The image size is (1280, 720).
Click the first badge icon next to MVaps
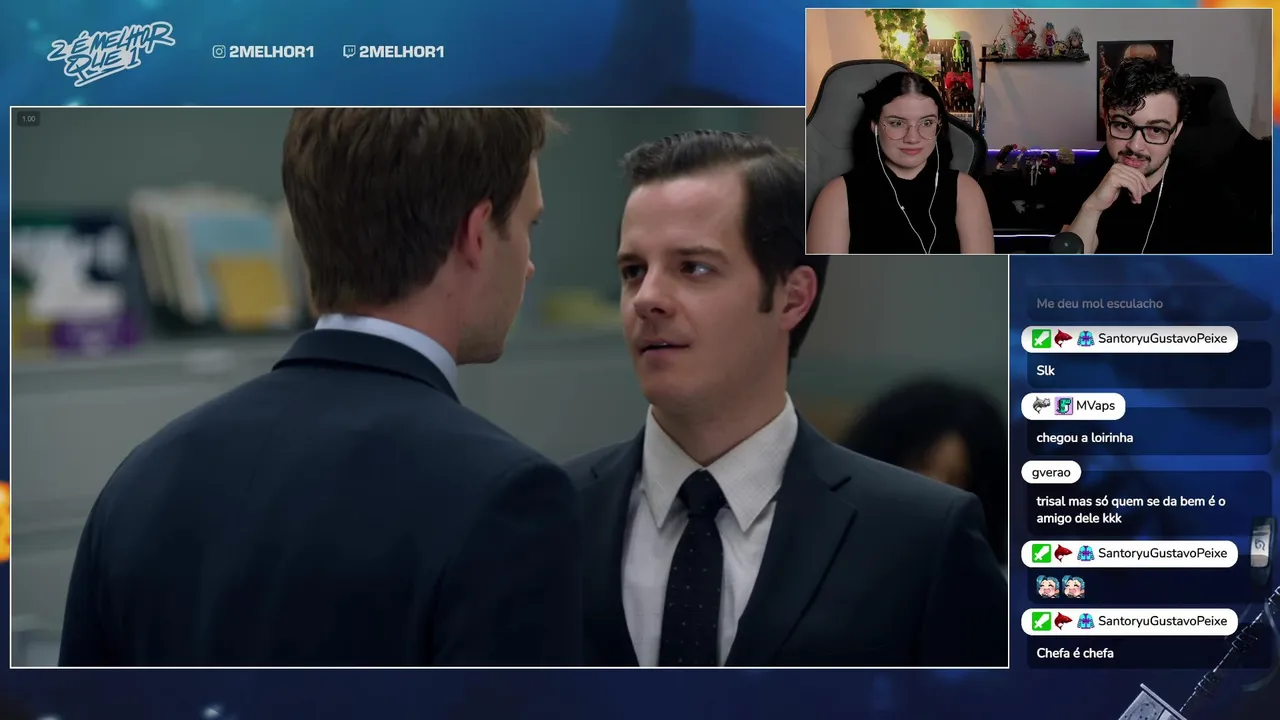tap(1041, 406)
